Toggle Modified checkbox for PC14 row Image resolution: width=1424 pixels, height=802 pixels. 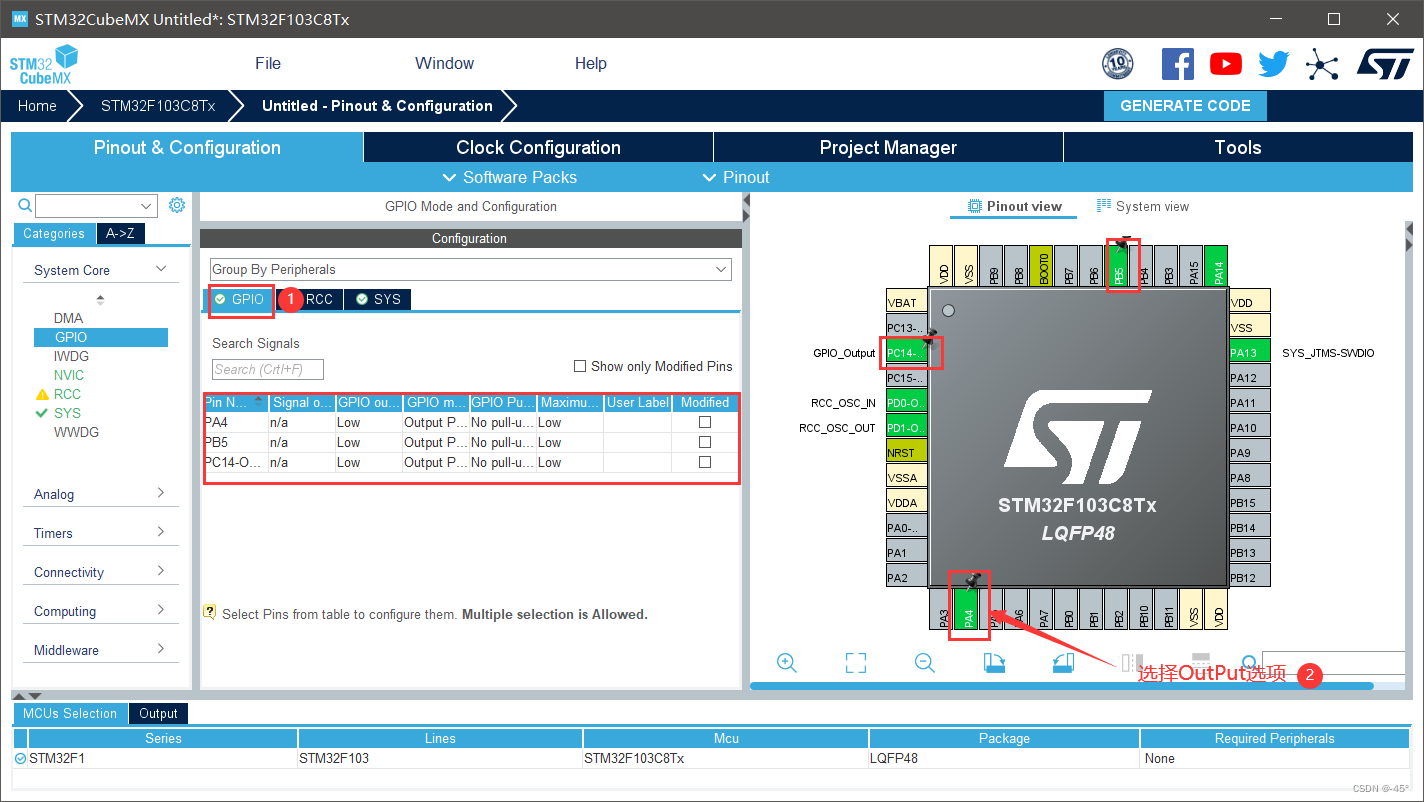tap(705, 462)
